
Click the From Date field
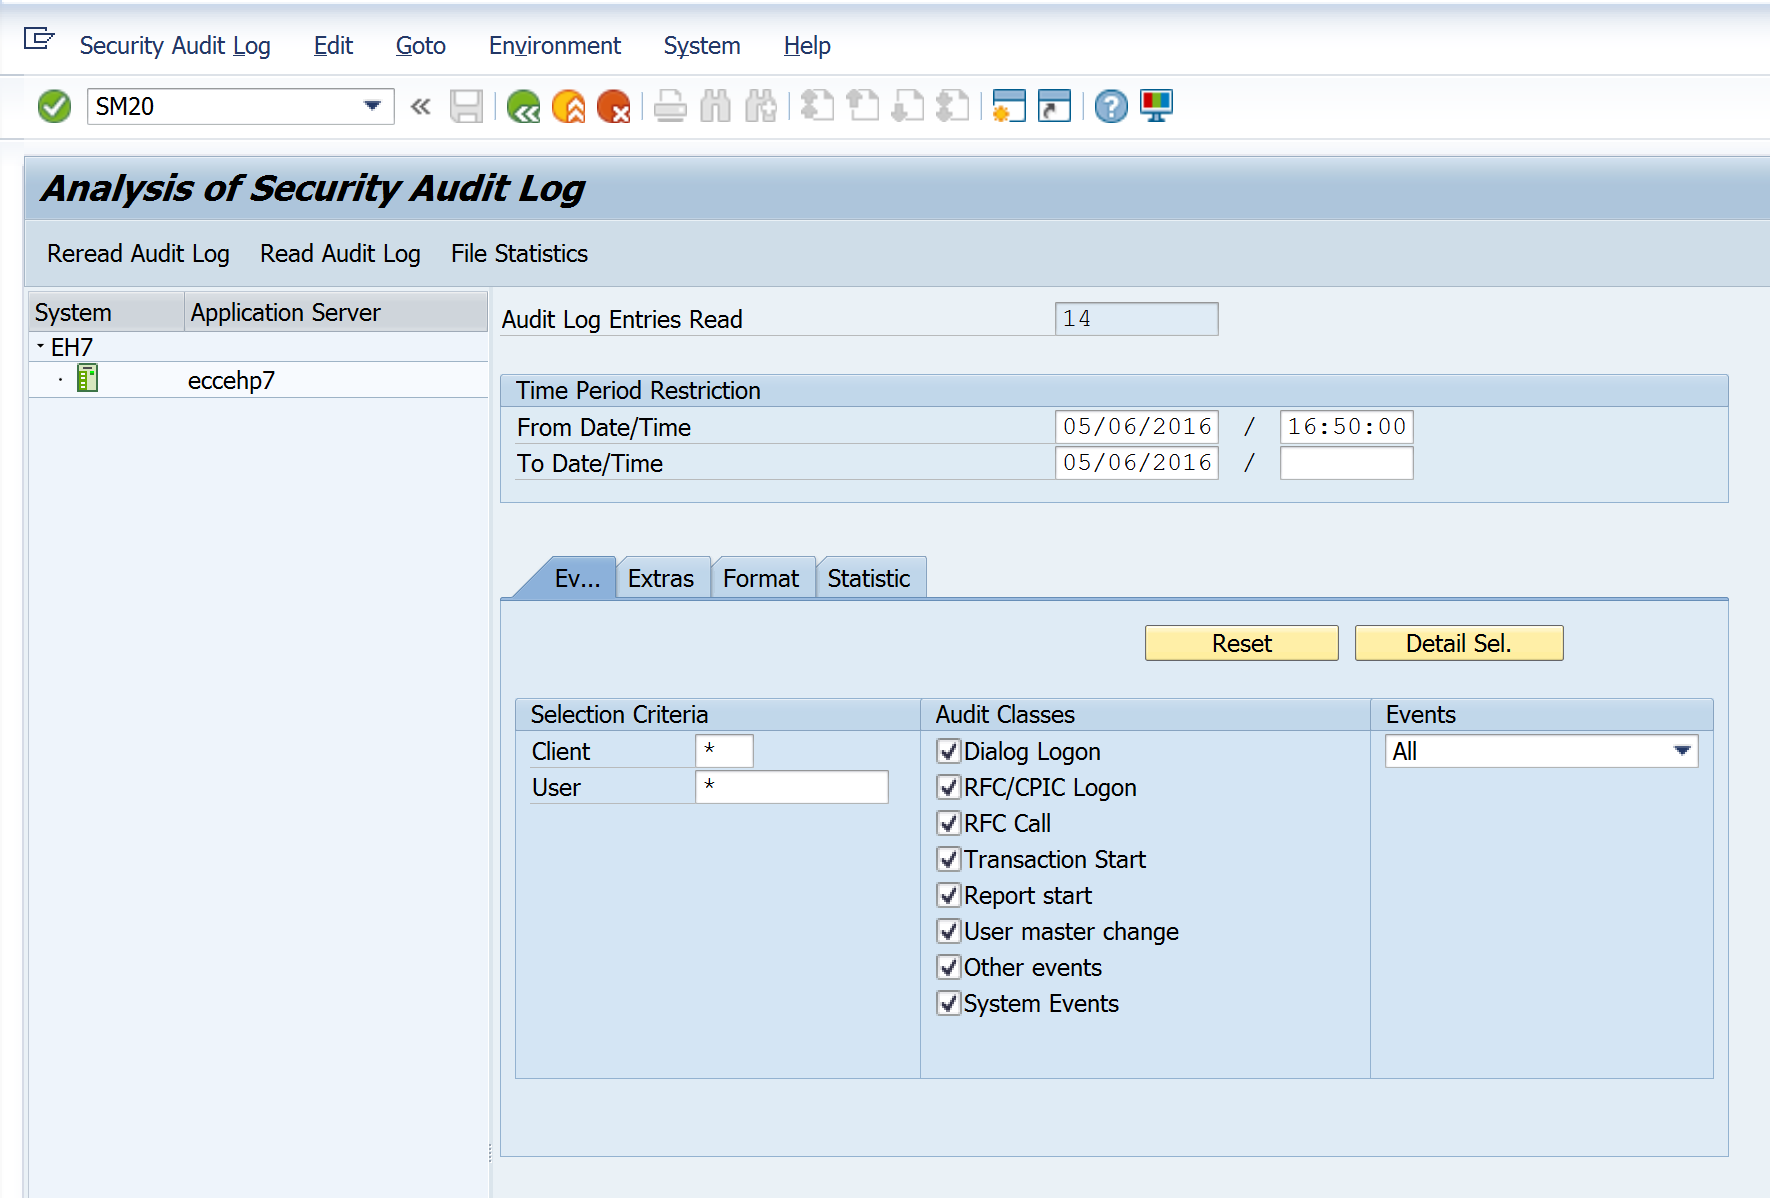pos(1137,427)
